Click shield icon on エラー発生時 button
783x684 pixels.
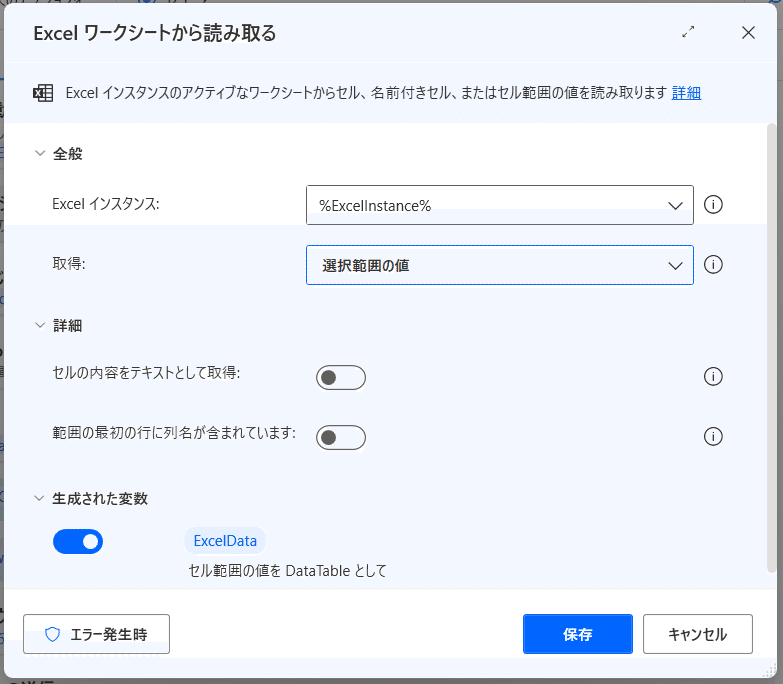(52, 635)
